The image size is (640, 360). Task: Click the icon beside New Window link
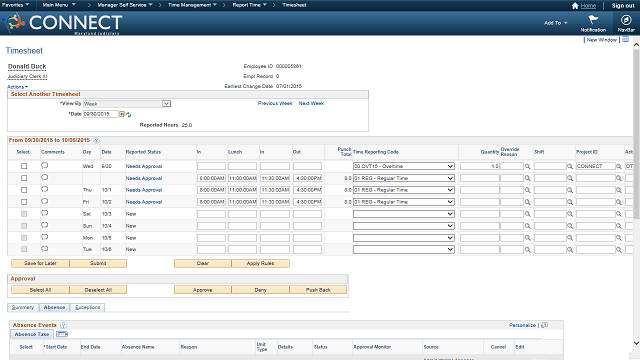tap(625, 40)
